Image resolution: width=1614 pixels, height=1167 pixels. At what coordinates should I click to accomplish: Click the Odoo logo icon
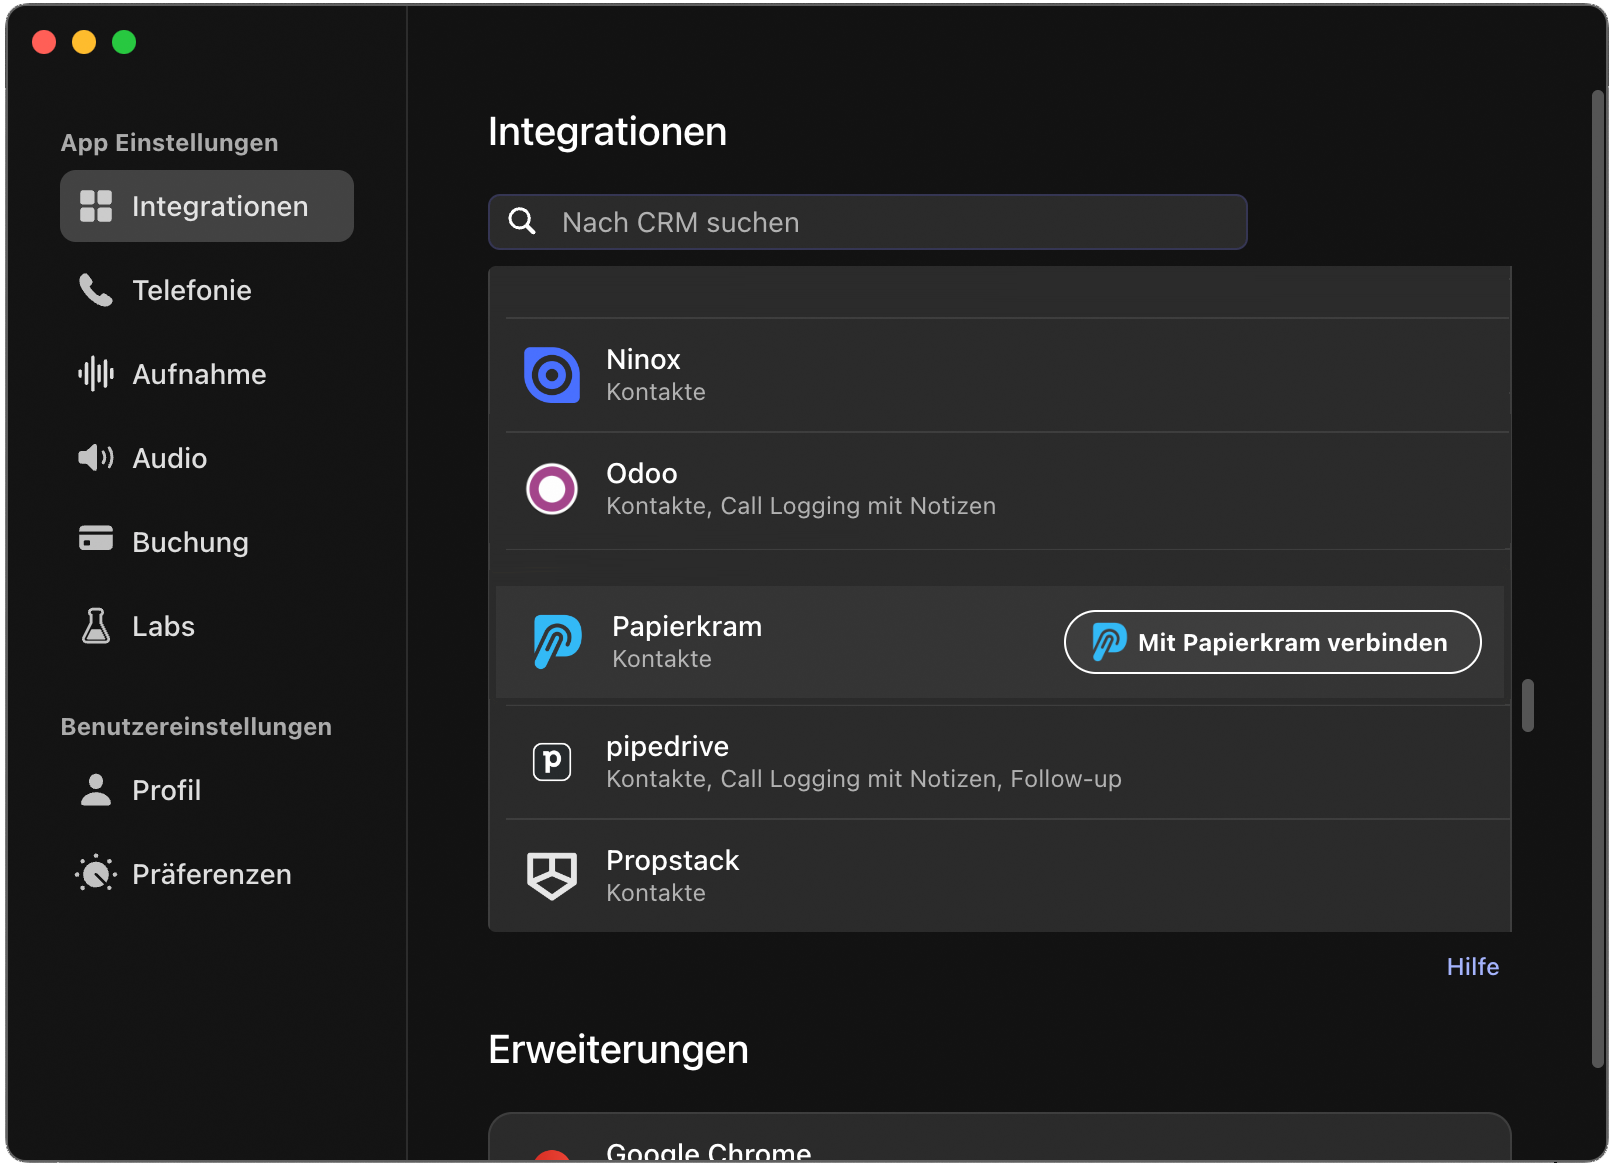click(552, 489)
